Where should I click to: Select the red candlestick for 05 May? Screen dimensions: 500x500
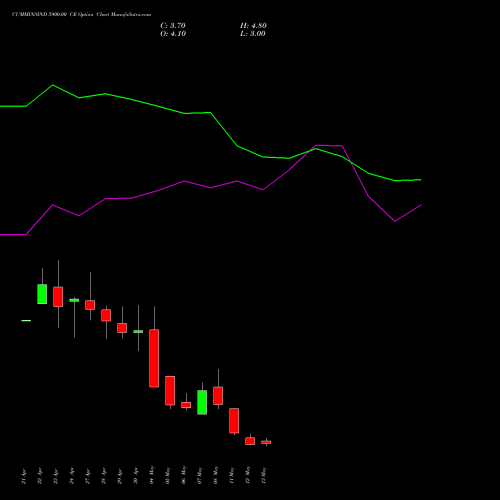point(170,391)
